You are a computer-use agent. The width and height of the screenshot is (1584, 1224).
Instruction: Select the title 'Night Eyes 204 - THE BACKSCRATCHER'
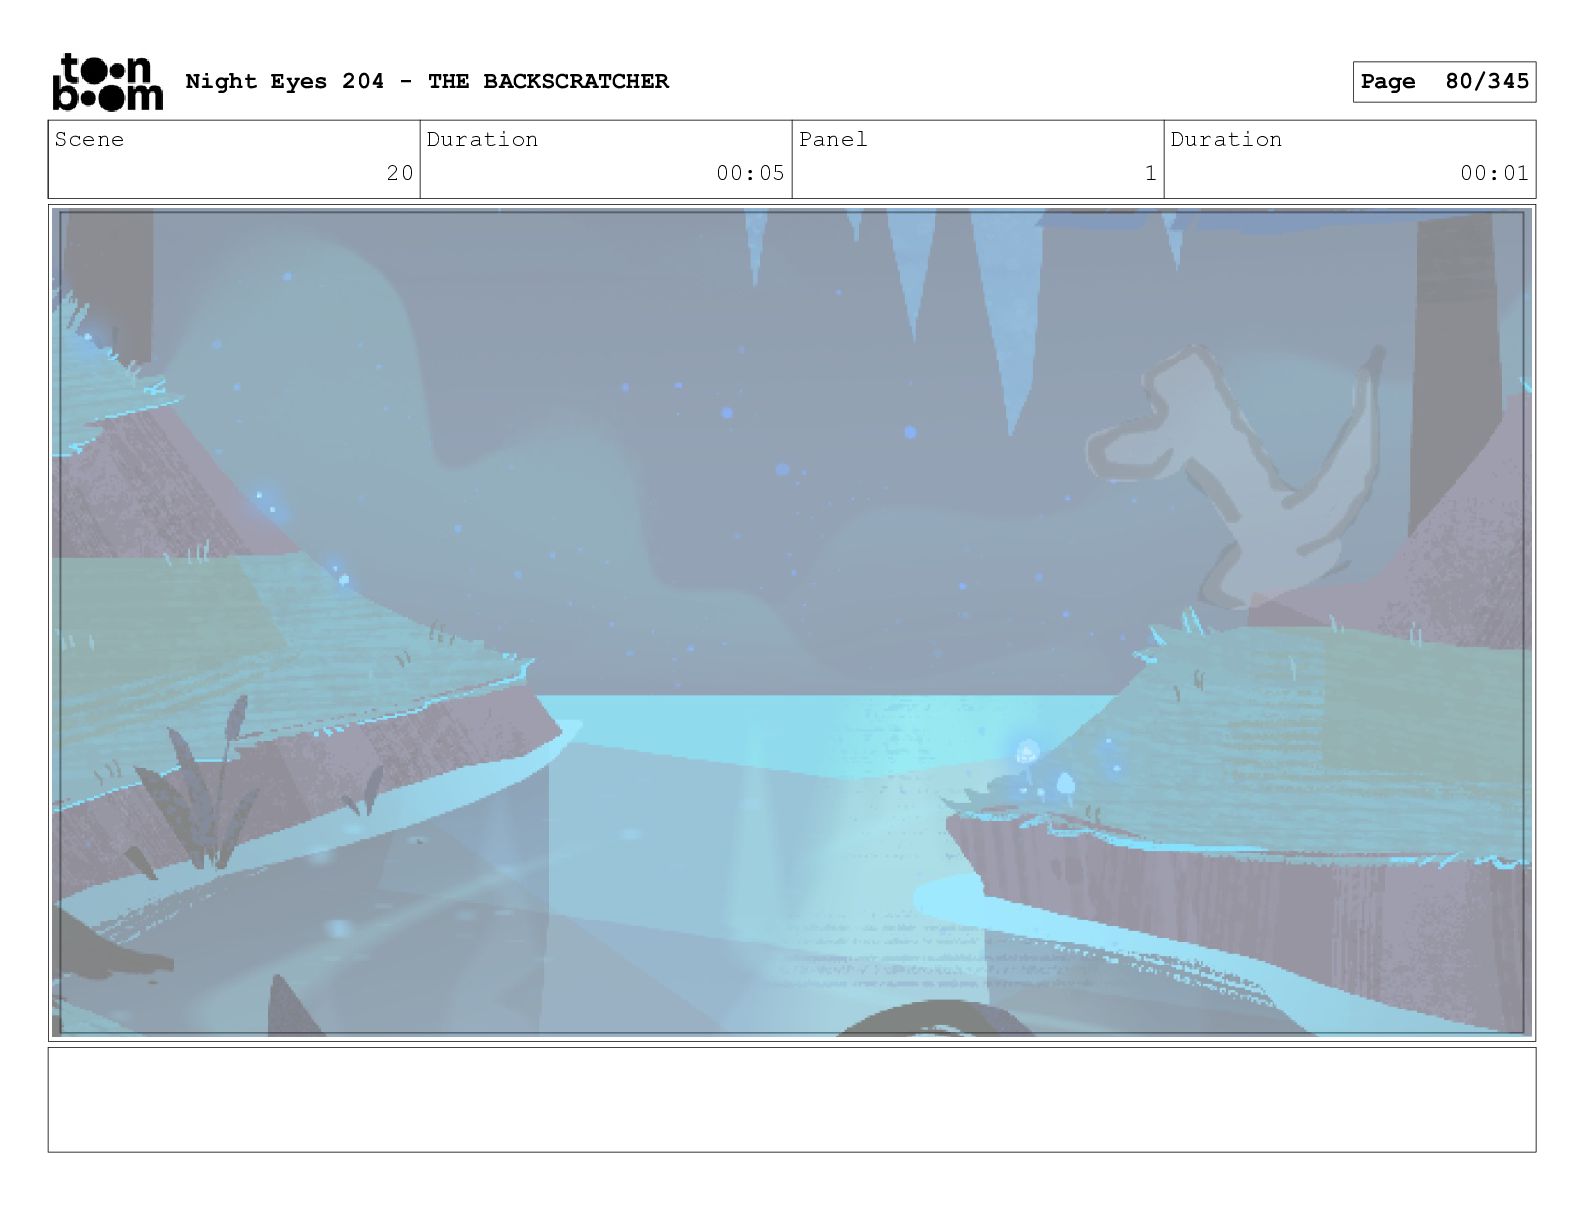pos(427,81)
